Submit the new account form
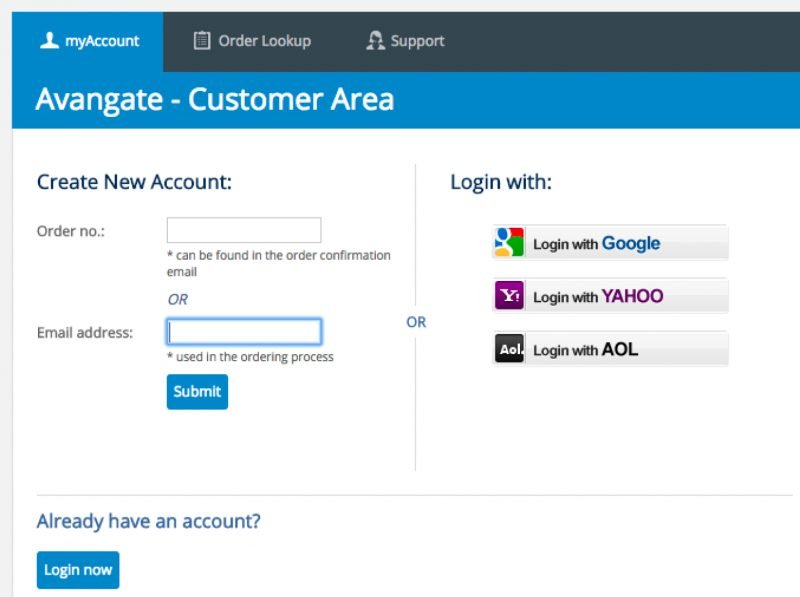Image resolution: width=800 pixels, height=597 pixels. (197, 392)
